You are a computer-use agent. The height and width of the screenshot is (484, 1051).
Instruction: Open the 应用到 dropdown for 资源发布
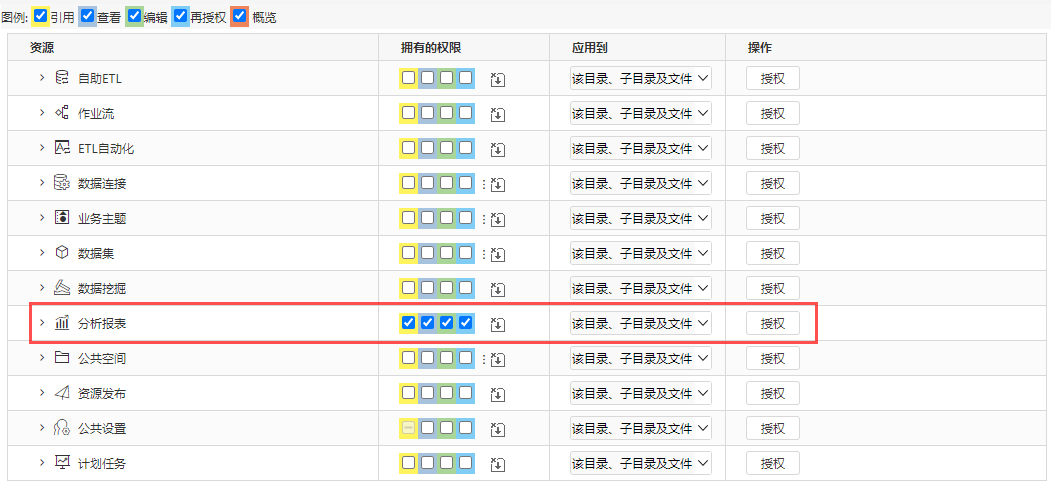pos(640,393)
